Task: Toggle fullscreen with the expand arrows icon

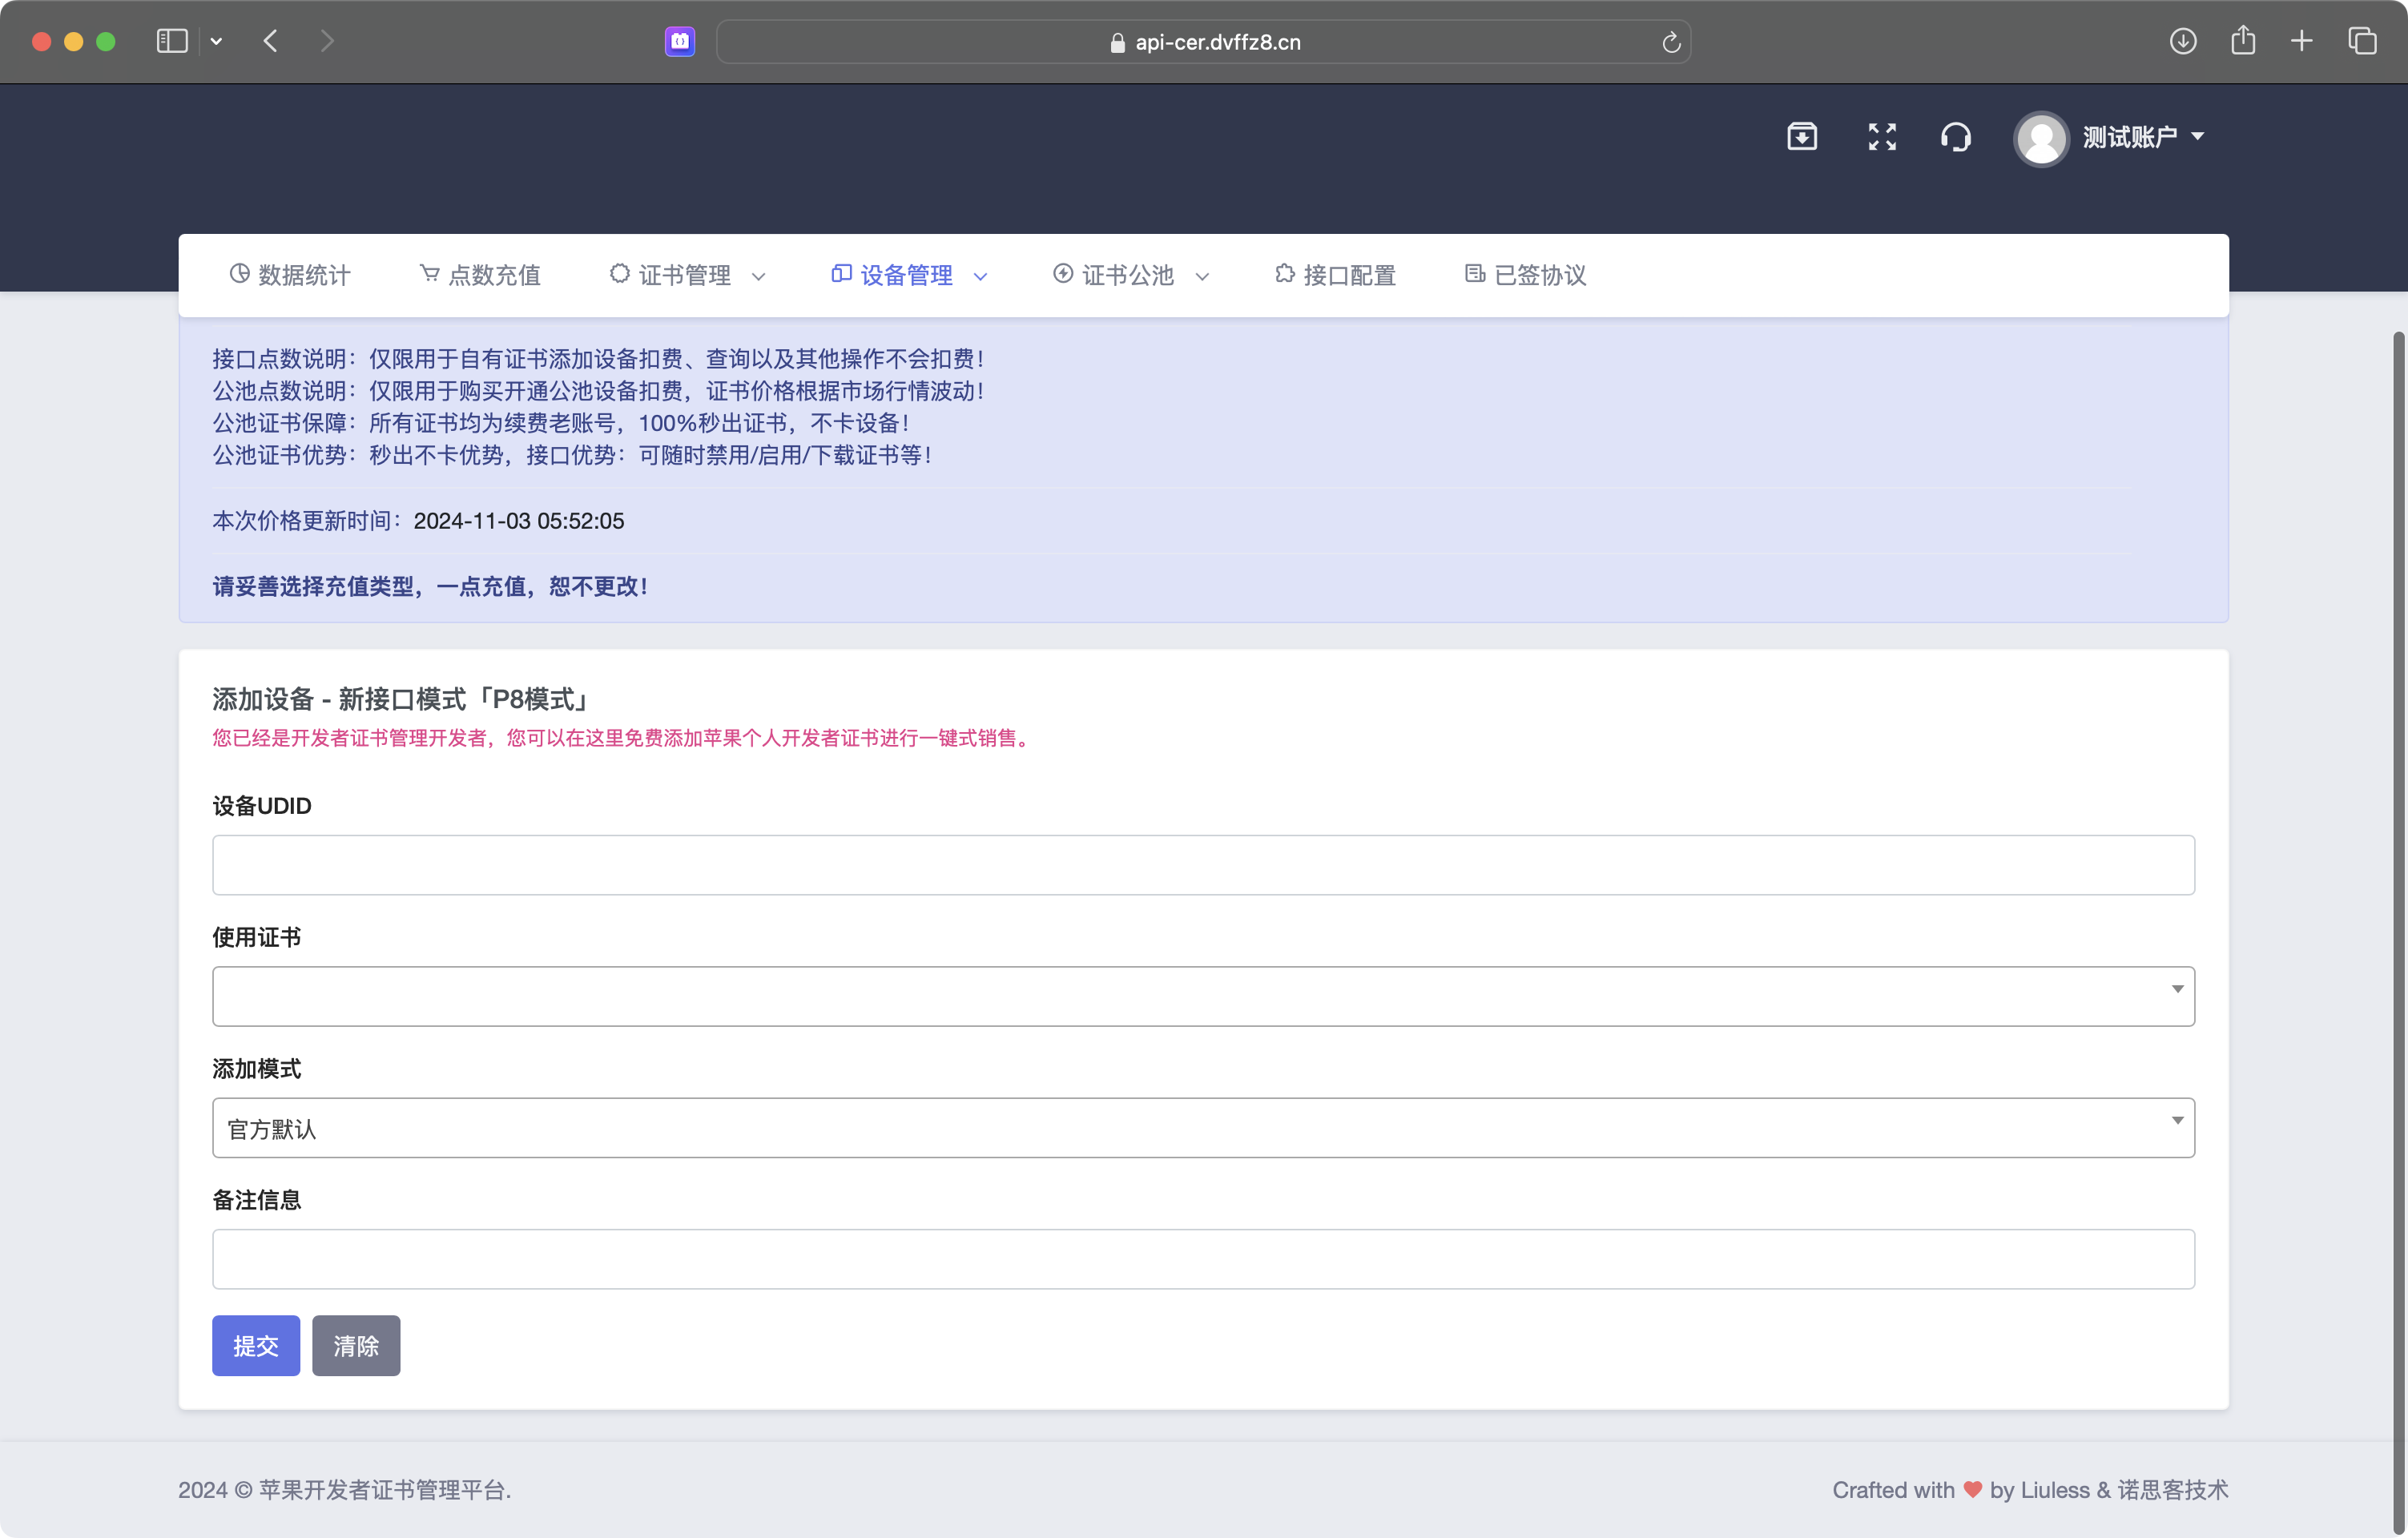Action: [x=1882, y=136]
